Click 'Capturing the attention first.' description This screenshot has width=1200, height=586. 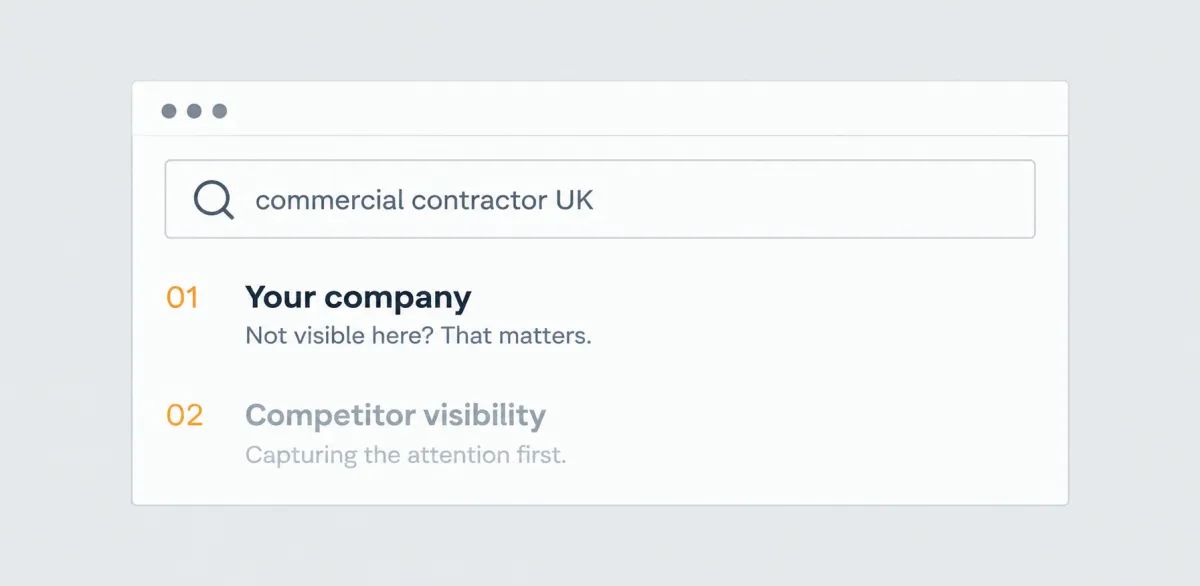click(406, 456)
